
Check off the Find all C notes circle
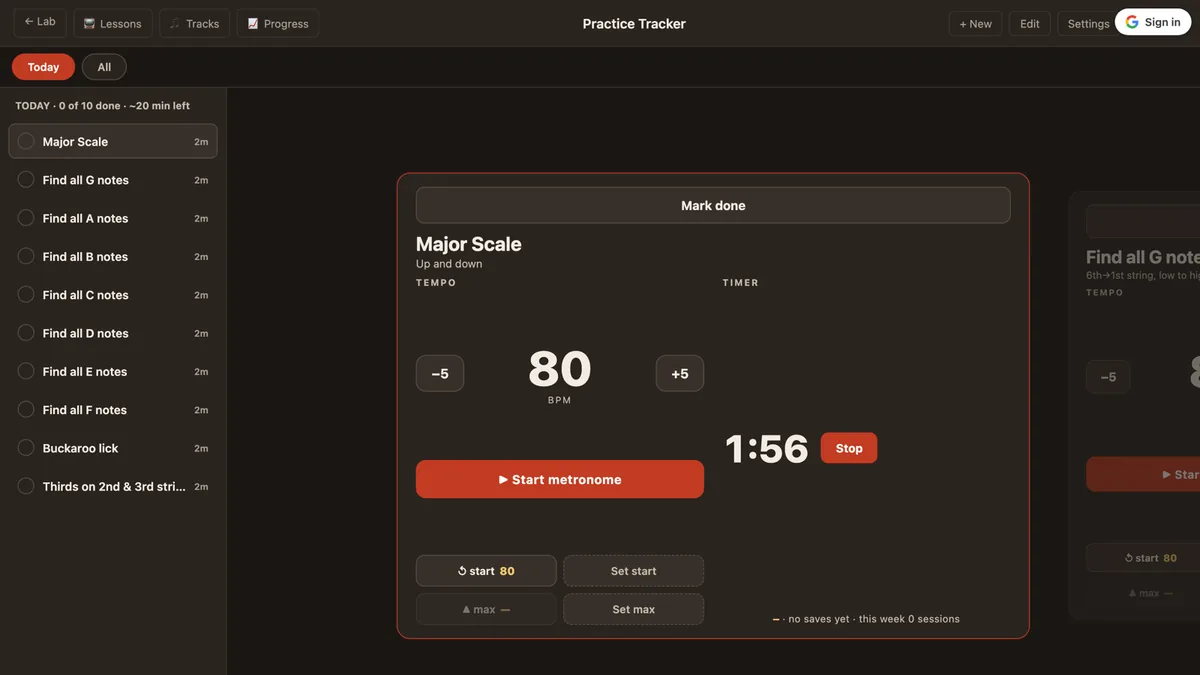26,295
